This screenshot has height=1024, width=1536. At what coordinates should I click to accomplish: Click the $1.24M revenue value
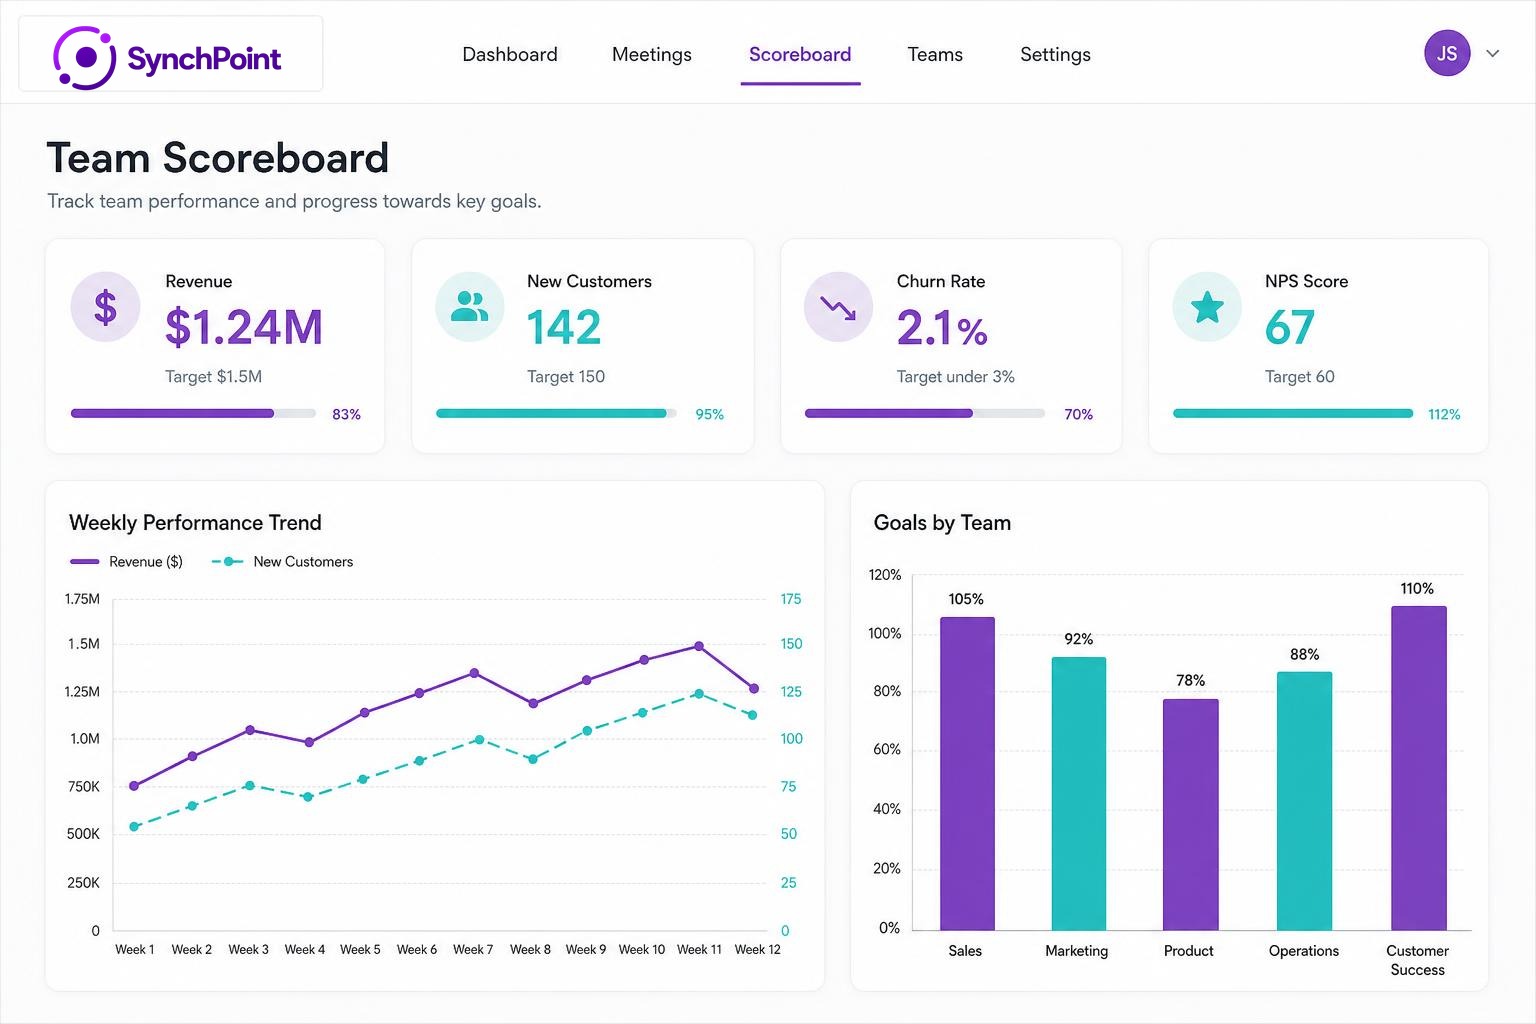click(244, 327)
